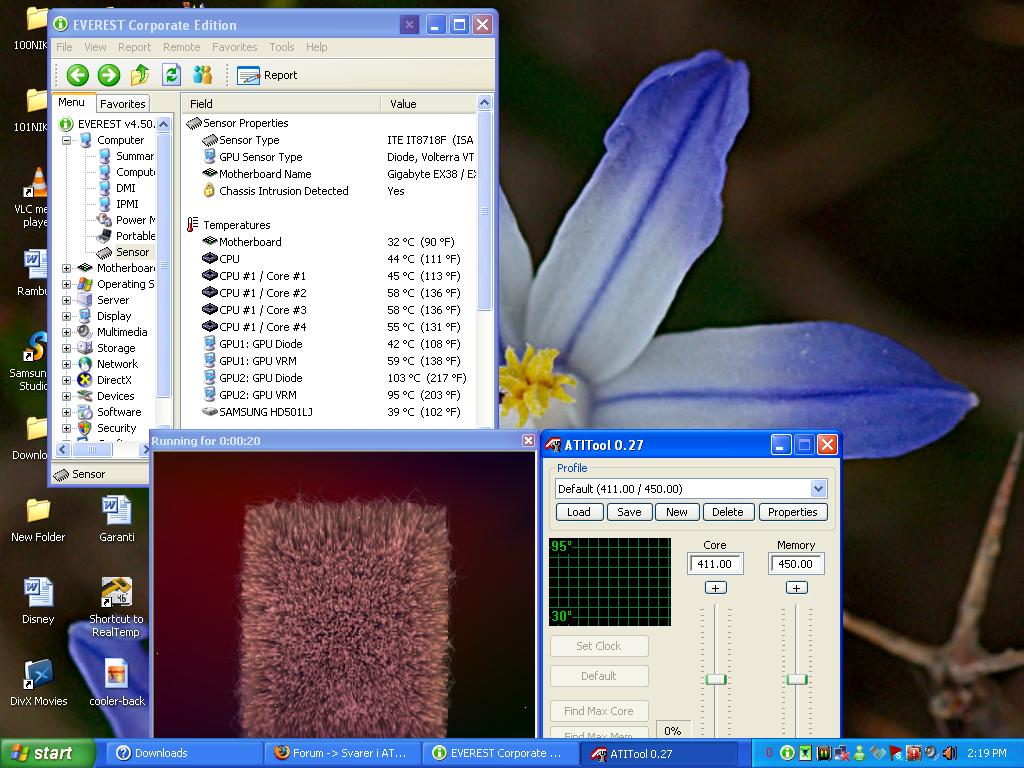Open the File menu in EVEREST

pyautogui.click(x=64, y=47)
